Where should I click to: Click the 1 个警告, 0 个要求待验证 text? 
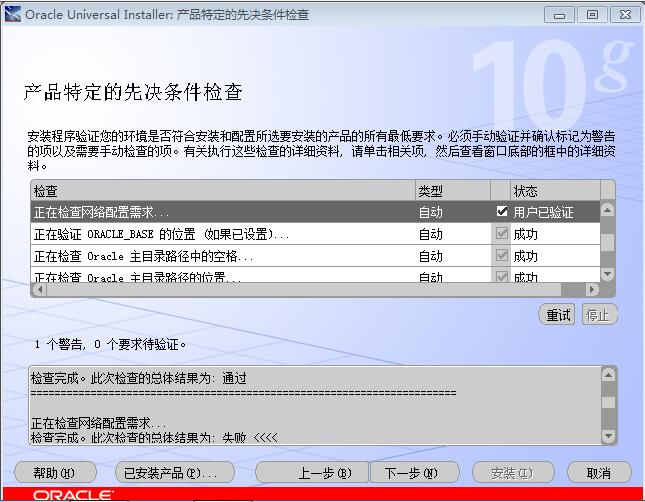(x=110, y=344)
